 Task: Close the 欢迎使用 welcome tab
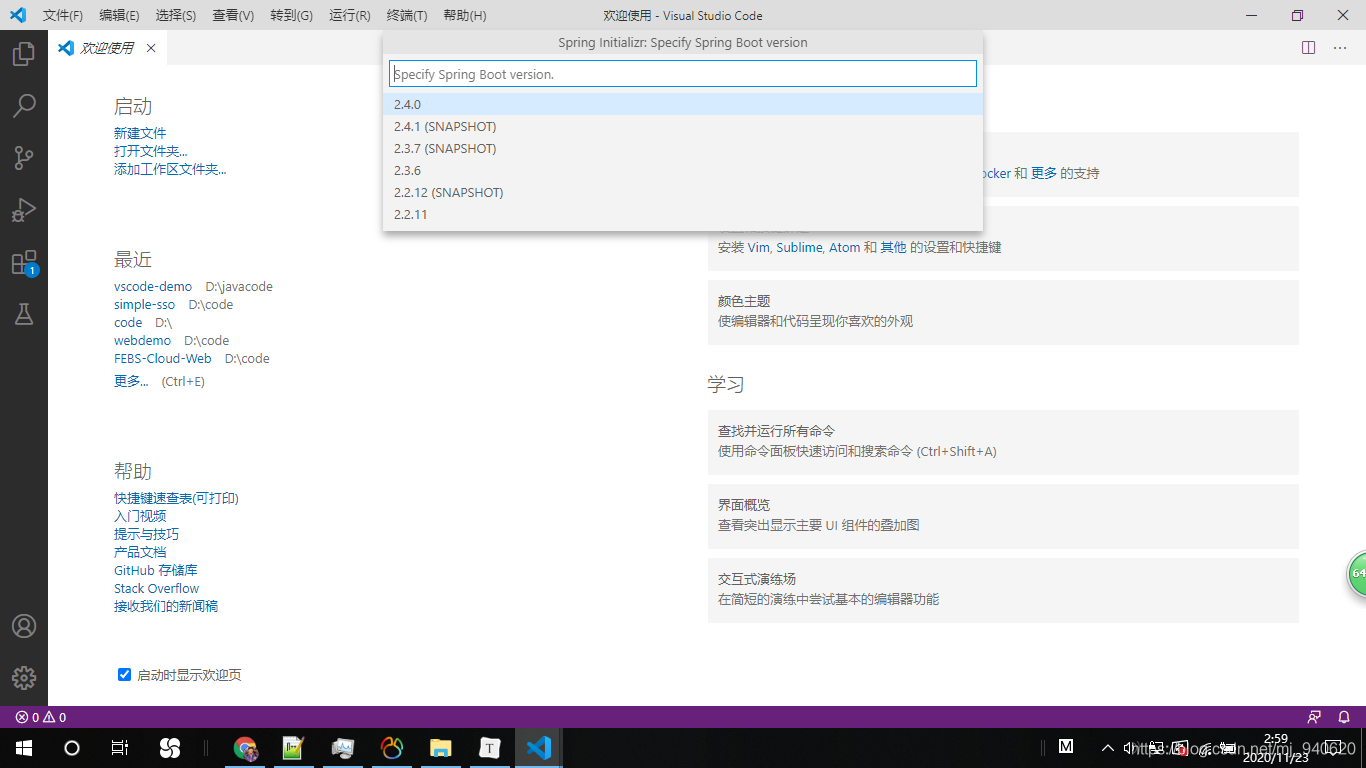pos(151,48)
